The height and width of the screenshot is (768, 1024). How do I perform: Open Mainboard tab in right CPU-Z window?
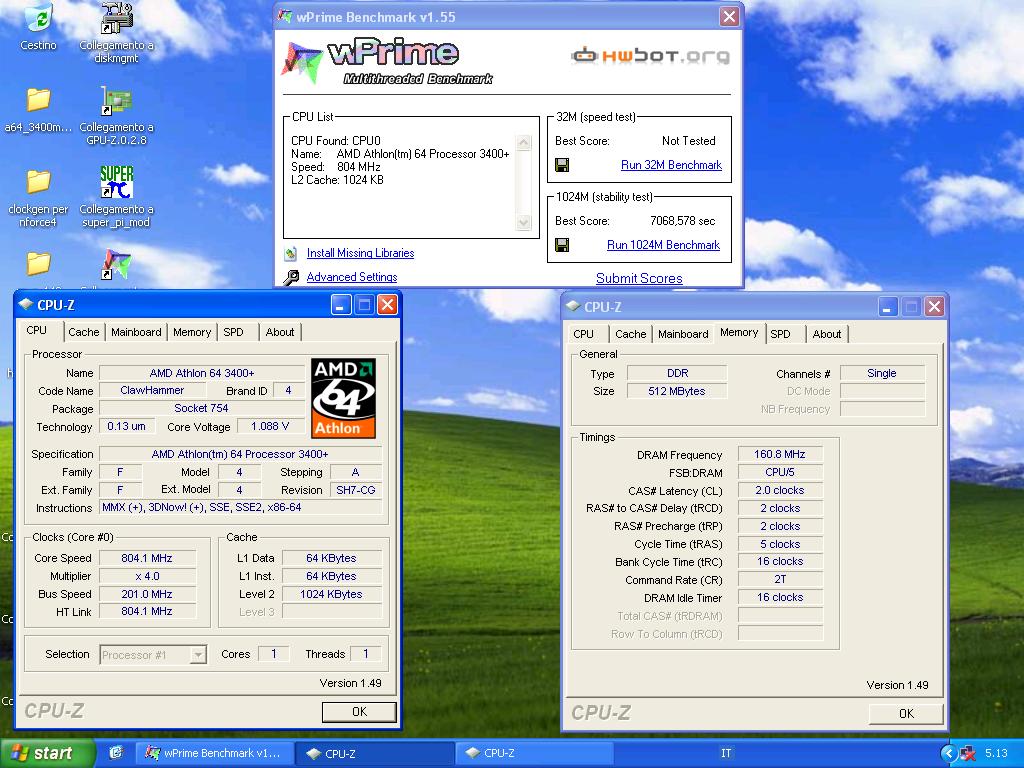pyautogui.click(x=683, y=334)
